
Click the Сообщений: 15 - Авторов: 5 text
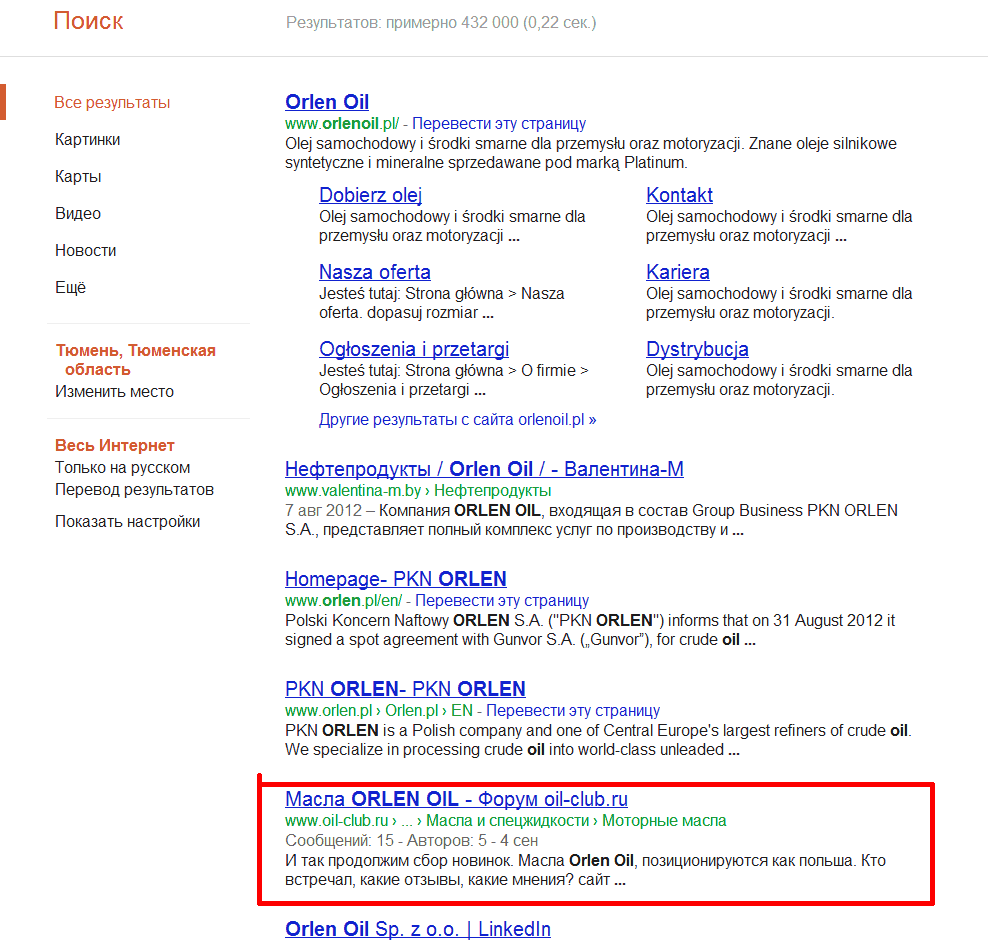click(x=386, y=841)
